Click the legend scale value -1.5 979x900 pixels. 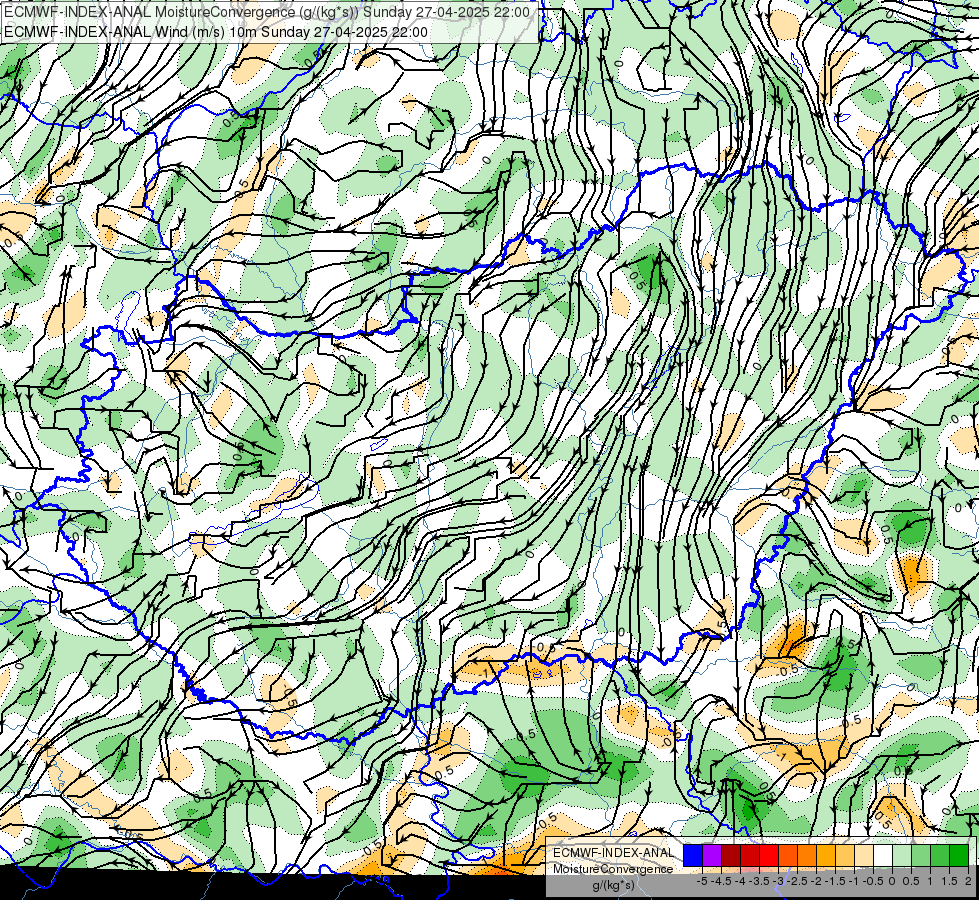pos(835,881)
